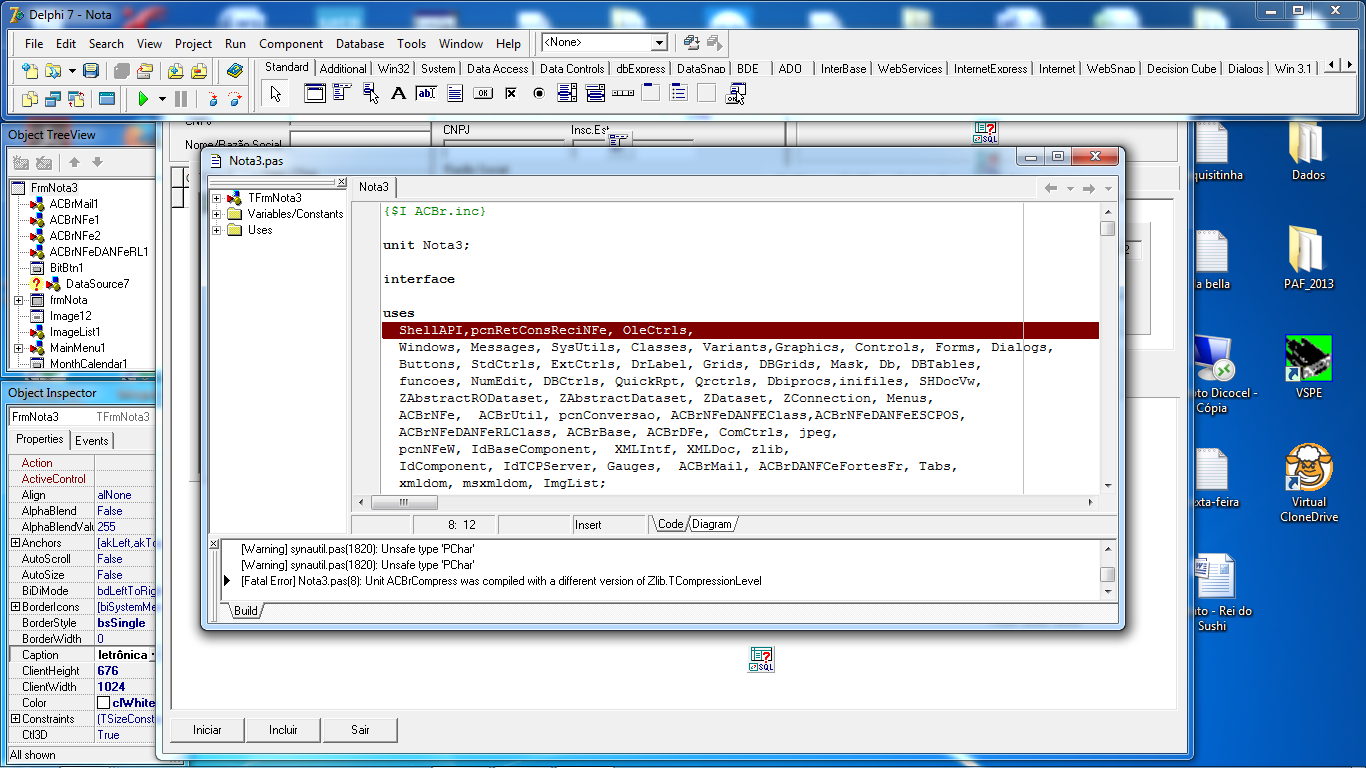Open the Component menu
This screenshot has height=768, width=1366.
pyautogui.click(x=291, y=44)
